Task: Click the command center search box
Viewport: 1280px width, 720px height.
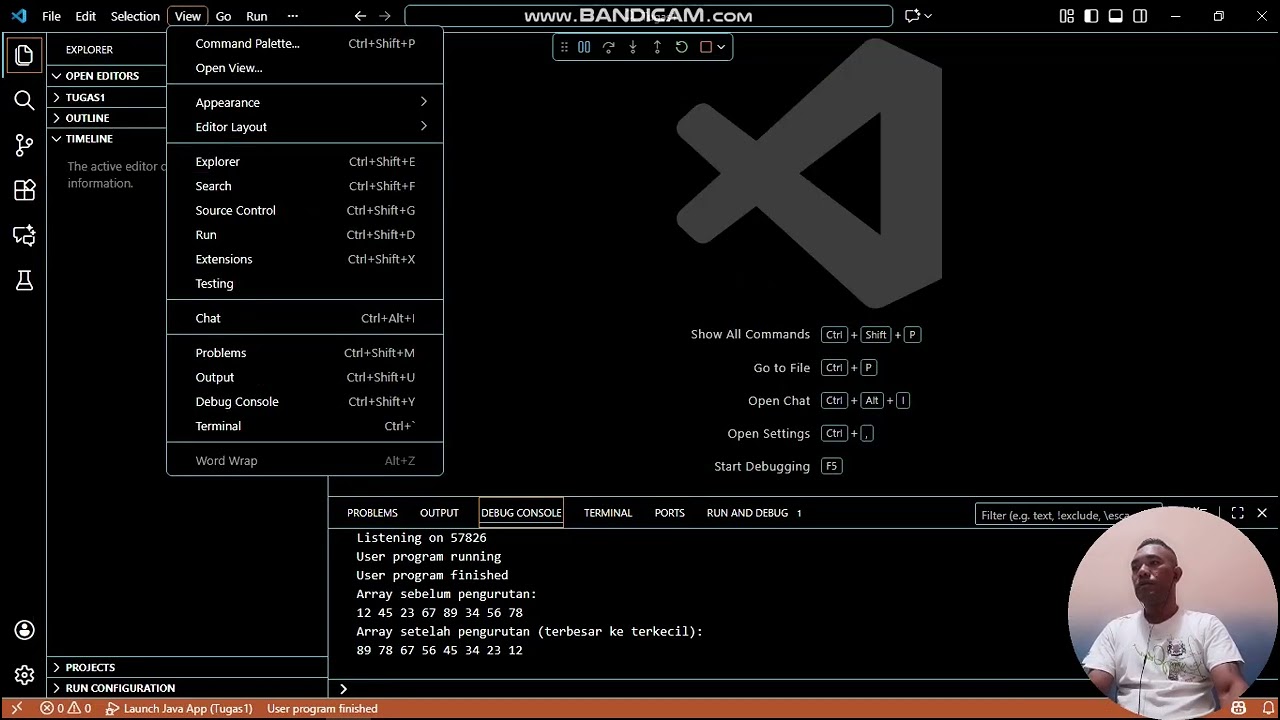Action: pos(648,16)
